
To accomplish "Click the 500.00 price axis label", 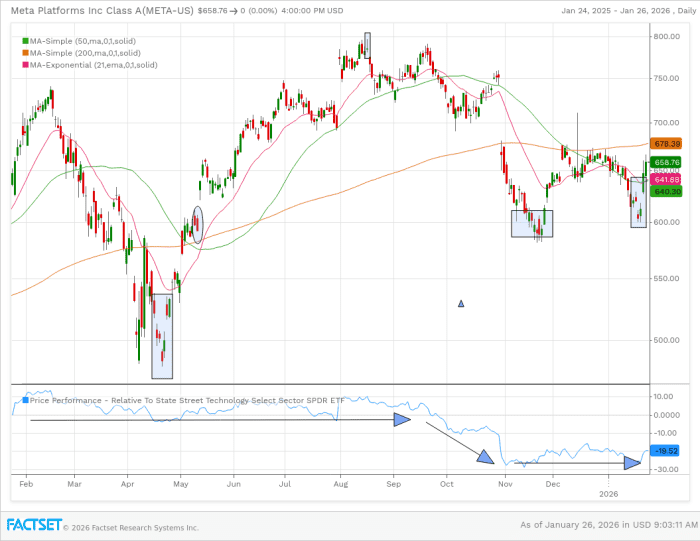I will pyautogui.click(x=667, y=340).
